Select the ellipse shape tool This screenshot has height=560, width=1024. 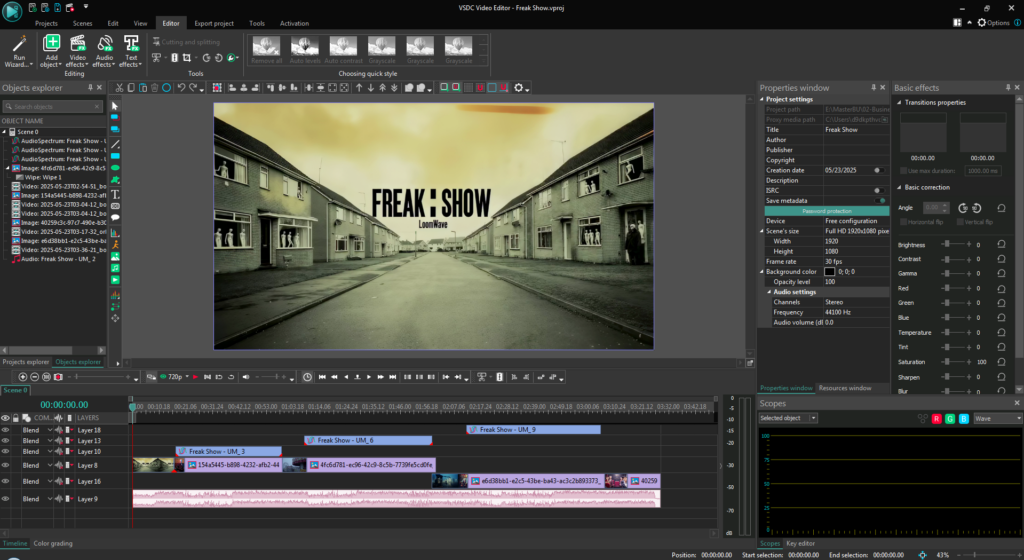point(115,168)
